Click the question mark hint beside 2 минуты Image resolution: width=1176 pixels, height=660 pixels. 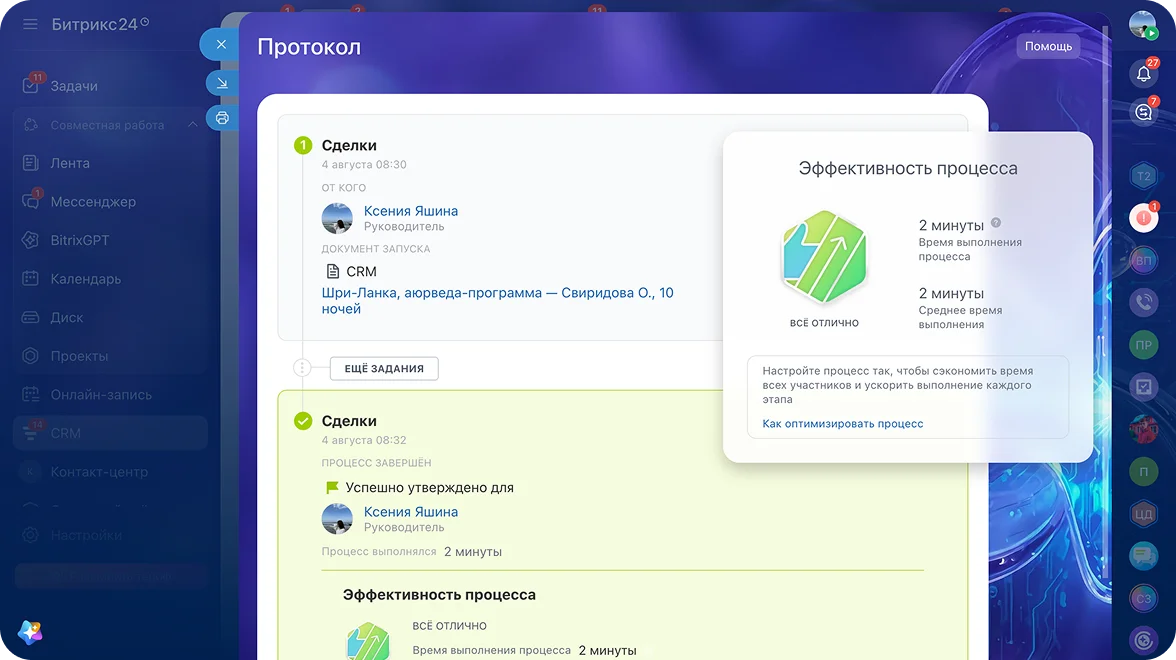[x=995, y=223]
